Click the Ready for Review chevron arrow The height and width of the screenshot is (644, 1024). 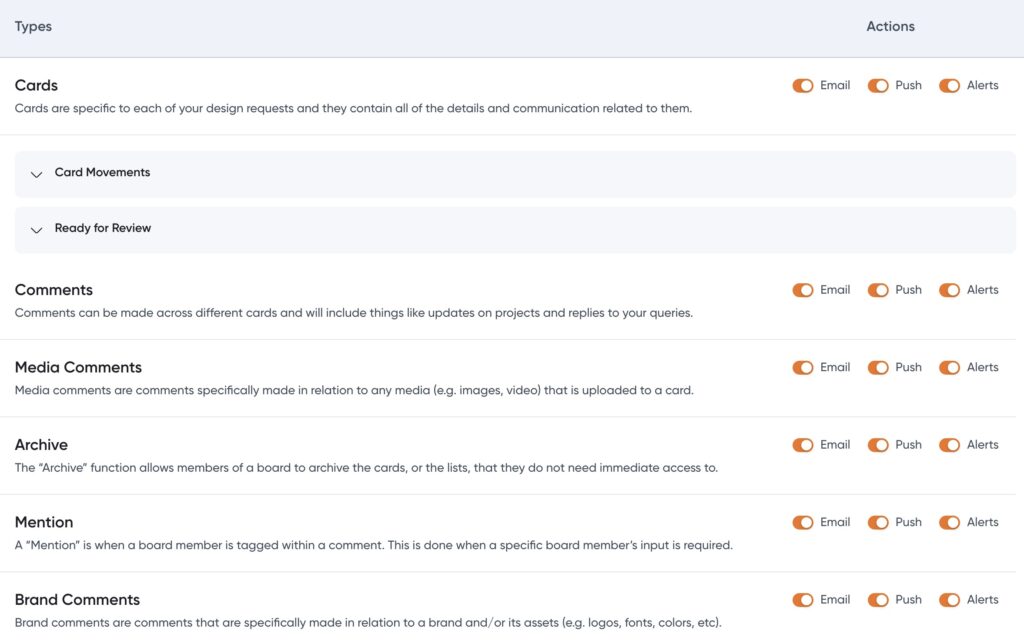[x=37, y=230]
